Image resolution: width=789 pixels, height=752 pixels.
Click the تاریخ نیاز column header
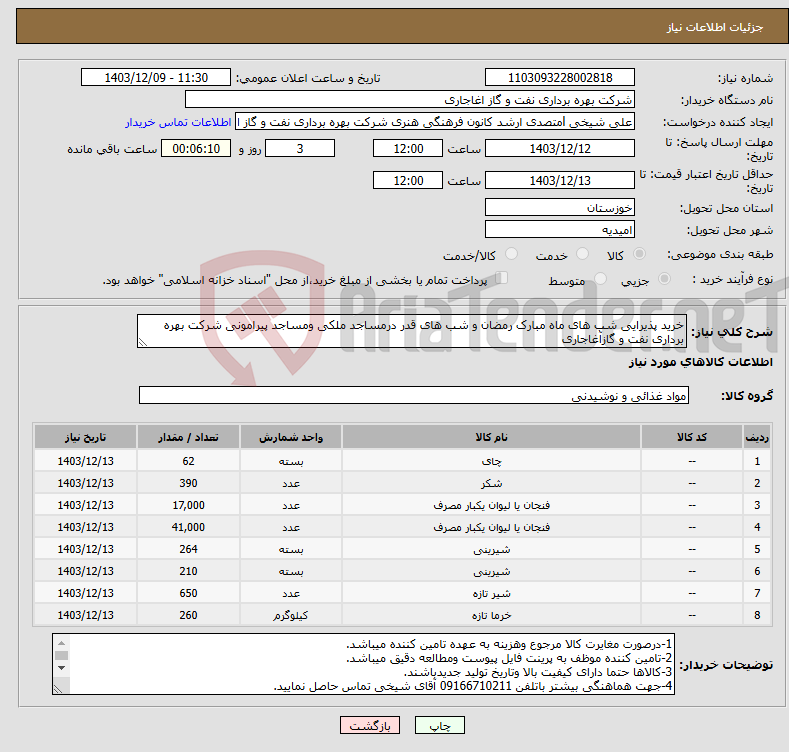tap(86, 437)
